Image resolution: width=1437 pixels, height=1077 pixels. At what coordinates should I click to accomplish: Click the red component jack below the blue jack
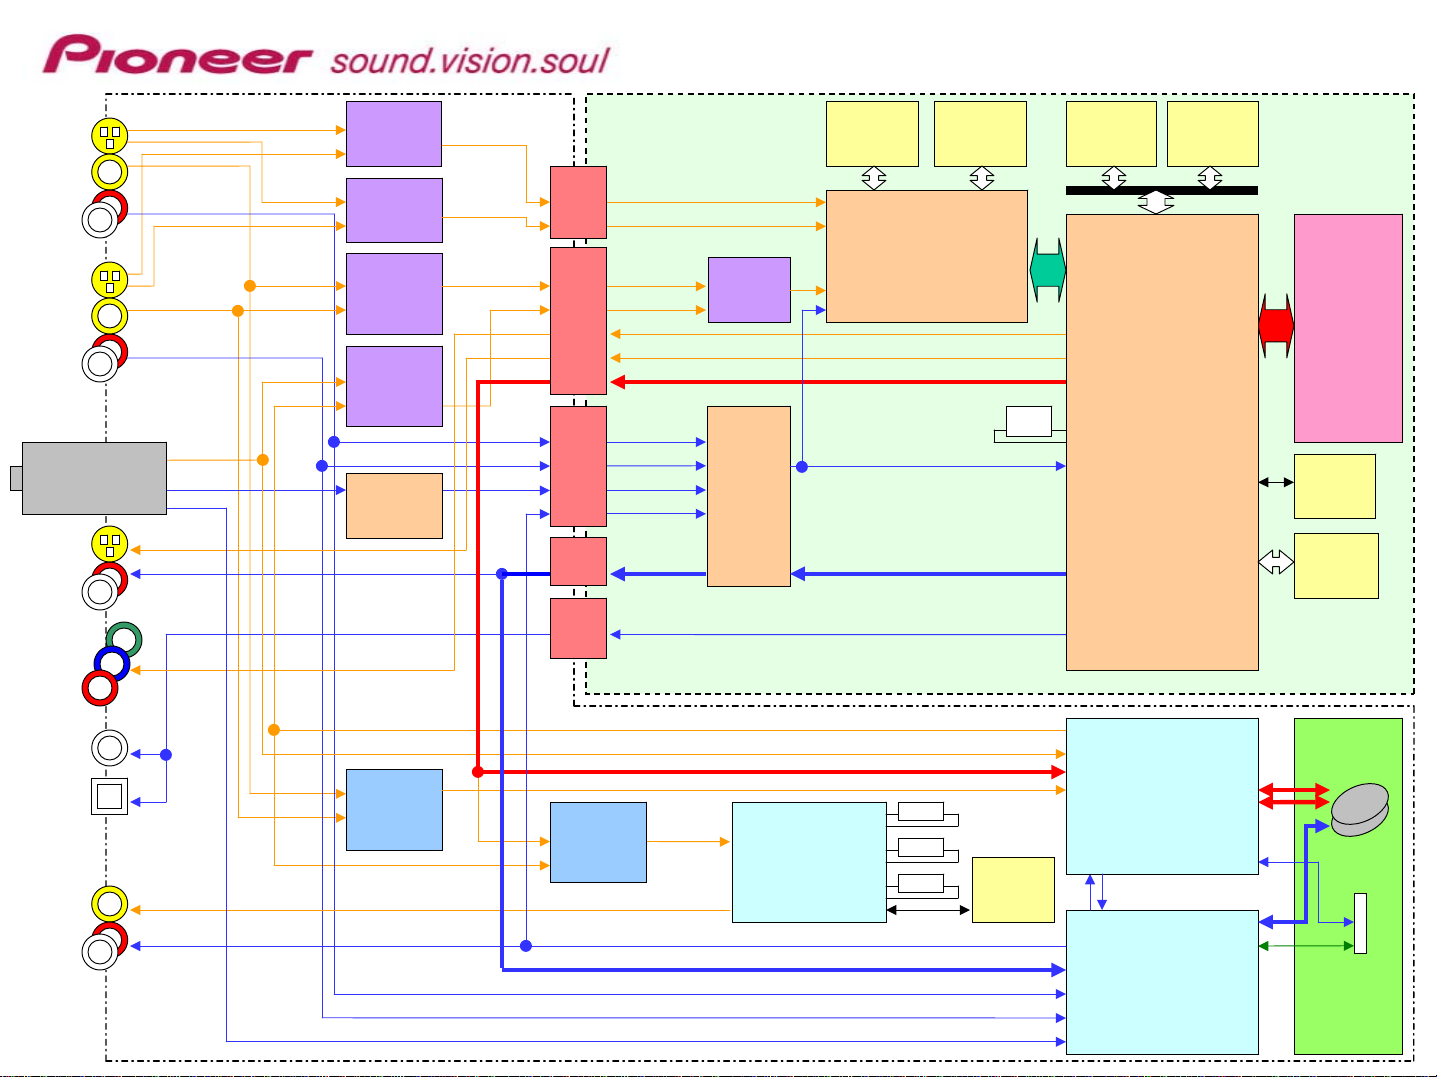tap(100, 689)
